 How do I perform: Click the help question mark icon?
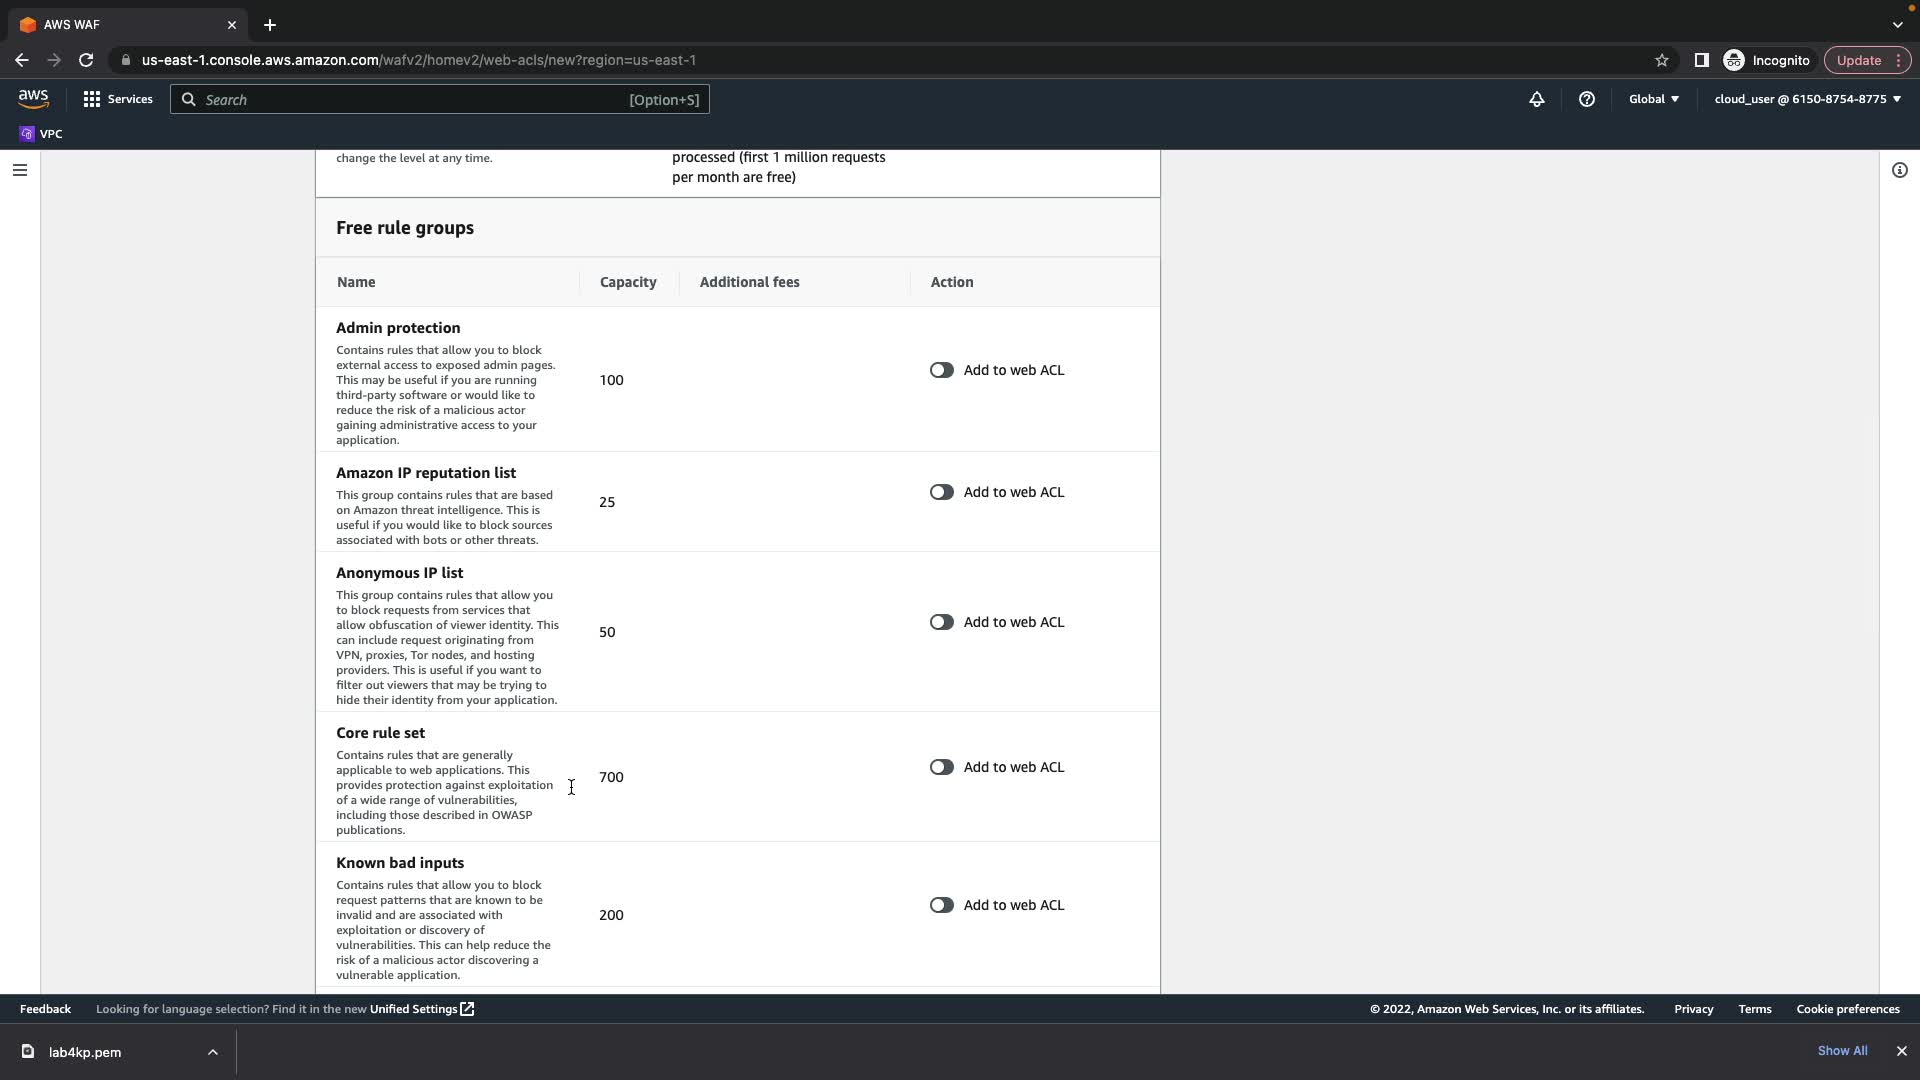point(1586,99)
